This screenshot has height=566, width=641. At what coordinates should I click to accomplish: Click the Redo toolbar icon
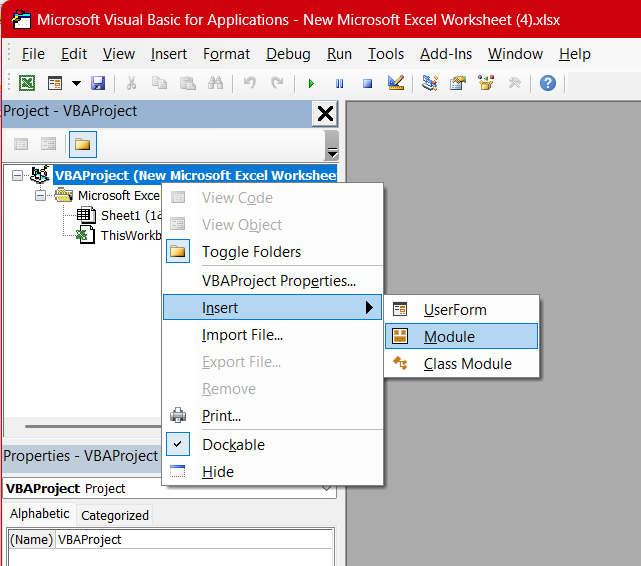(x=277, y=83)
